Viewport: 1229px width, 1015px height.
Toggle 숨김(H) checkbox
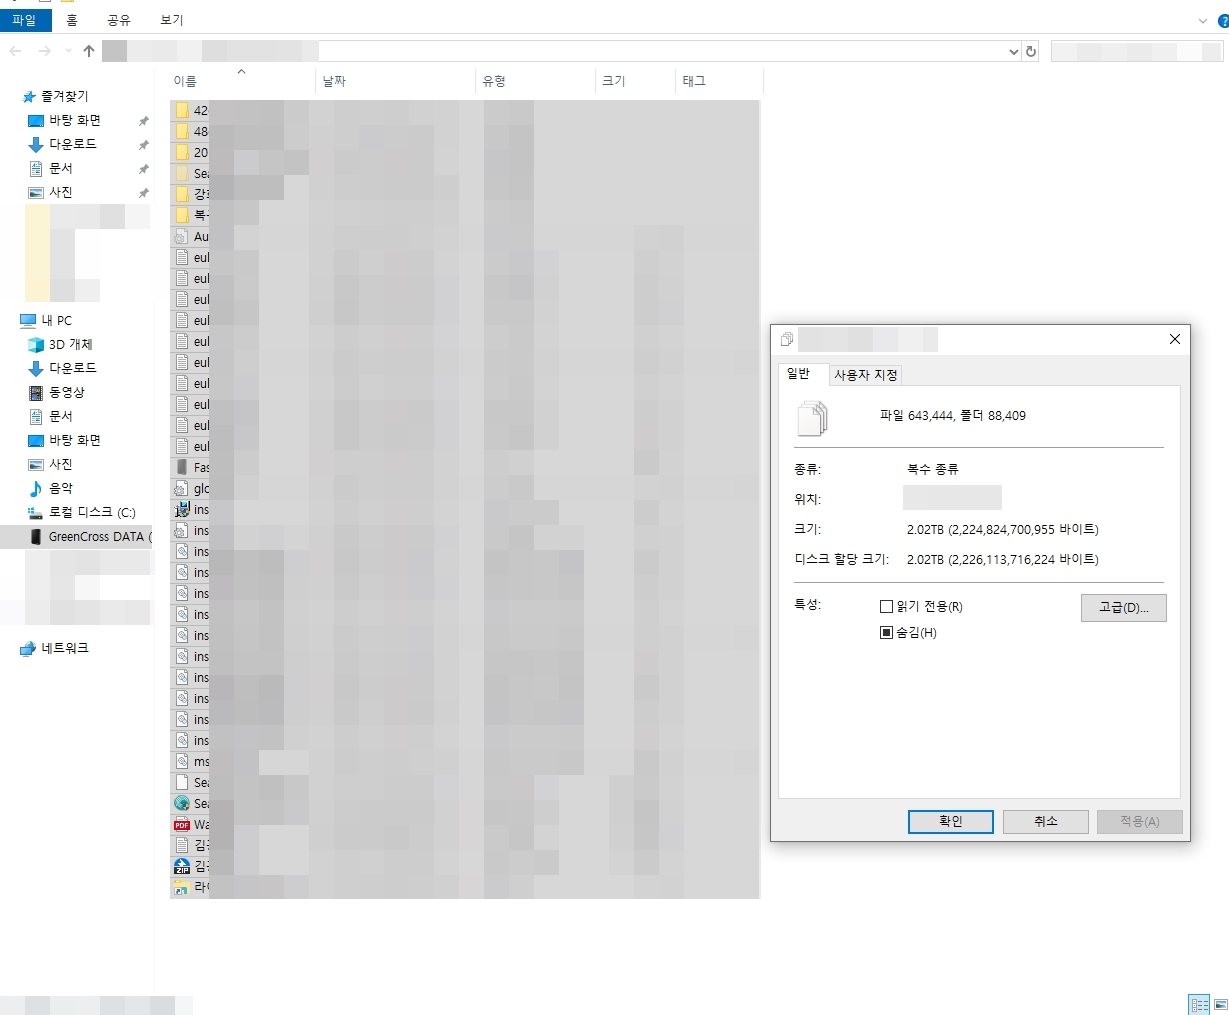[886, 633]
